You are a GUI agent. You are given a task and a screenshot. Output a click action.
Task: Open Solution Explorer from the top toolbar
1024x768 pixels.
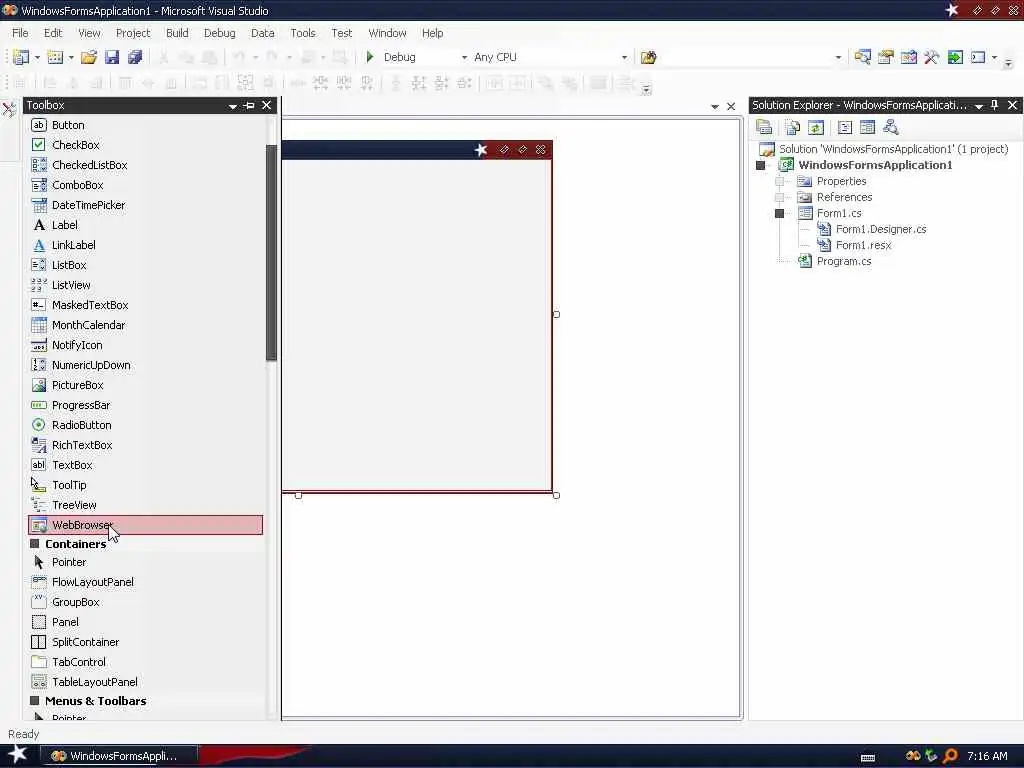tap(863, 57)
